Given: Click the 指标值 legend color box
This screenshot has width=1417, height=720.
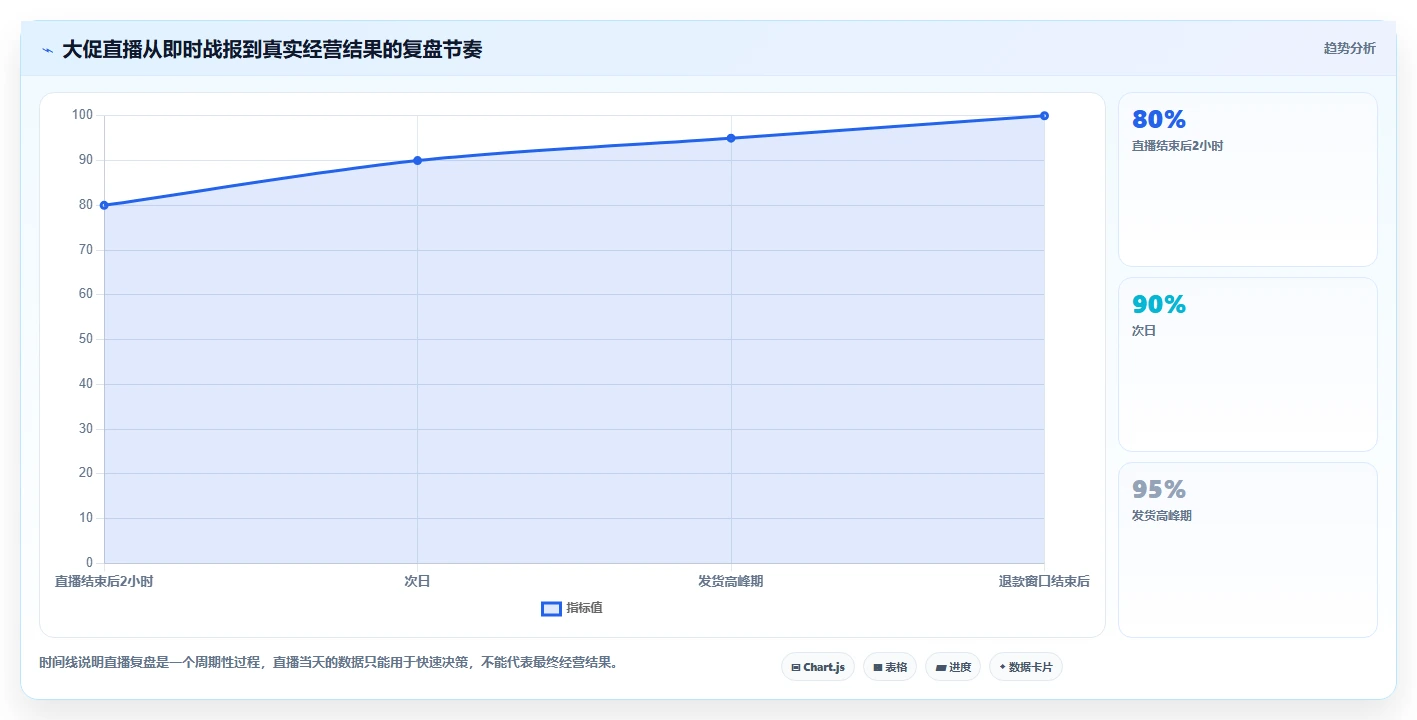Looking at the screenshot, I should point(551,609).
